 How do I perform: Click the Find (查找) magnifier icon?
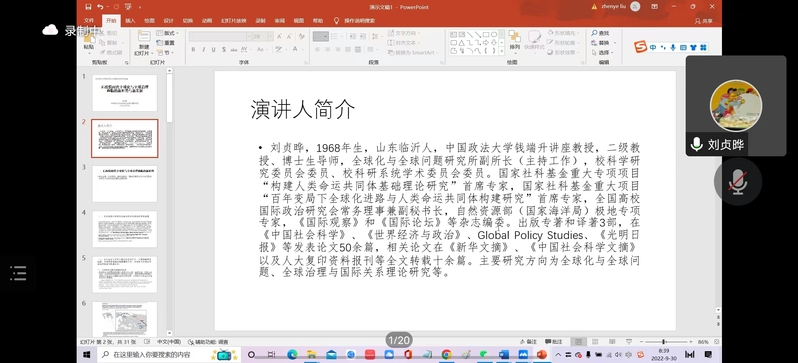pyautogui.click(x=594, y=33)
